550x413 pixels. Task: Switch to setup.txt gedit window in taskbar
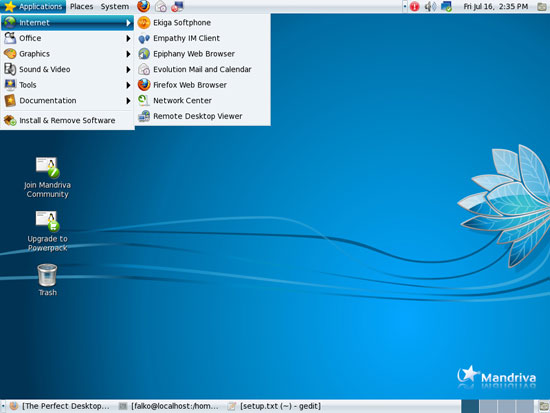(275, 406)
